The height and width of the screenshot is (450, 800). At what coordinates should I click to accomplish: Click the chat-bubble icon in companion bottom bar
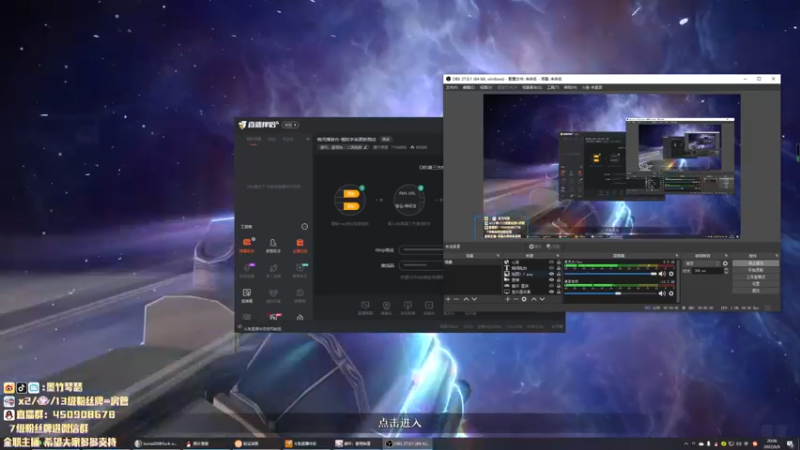click(365, 307)
